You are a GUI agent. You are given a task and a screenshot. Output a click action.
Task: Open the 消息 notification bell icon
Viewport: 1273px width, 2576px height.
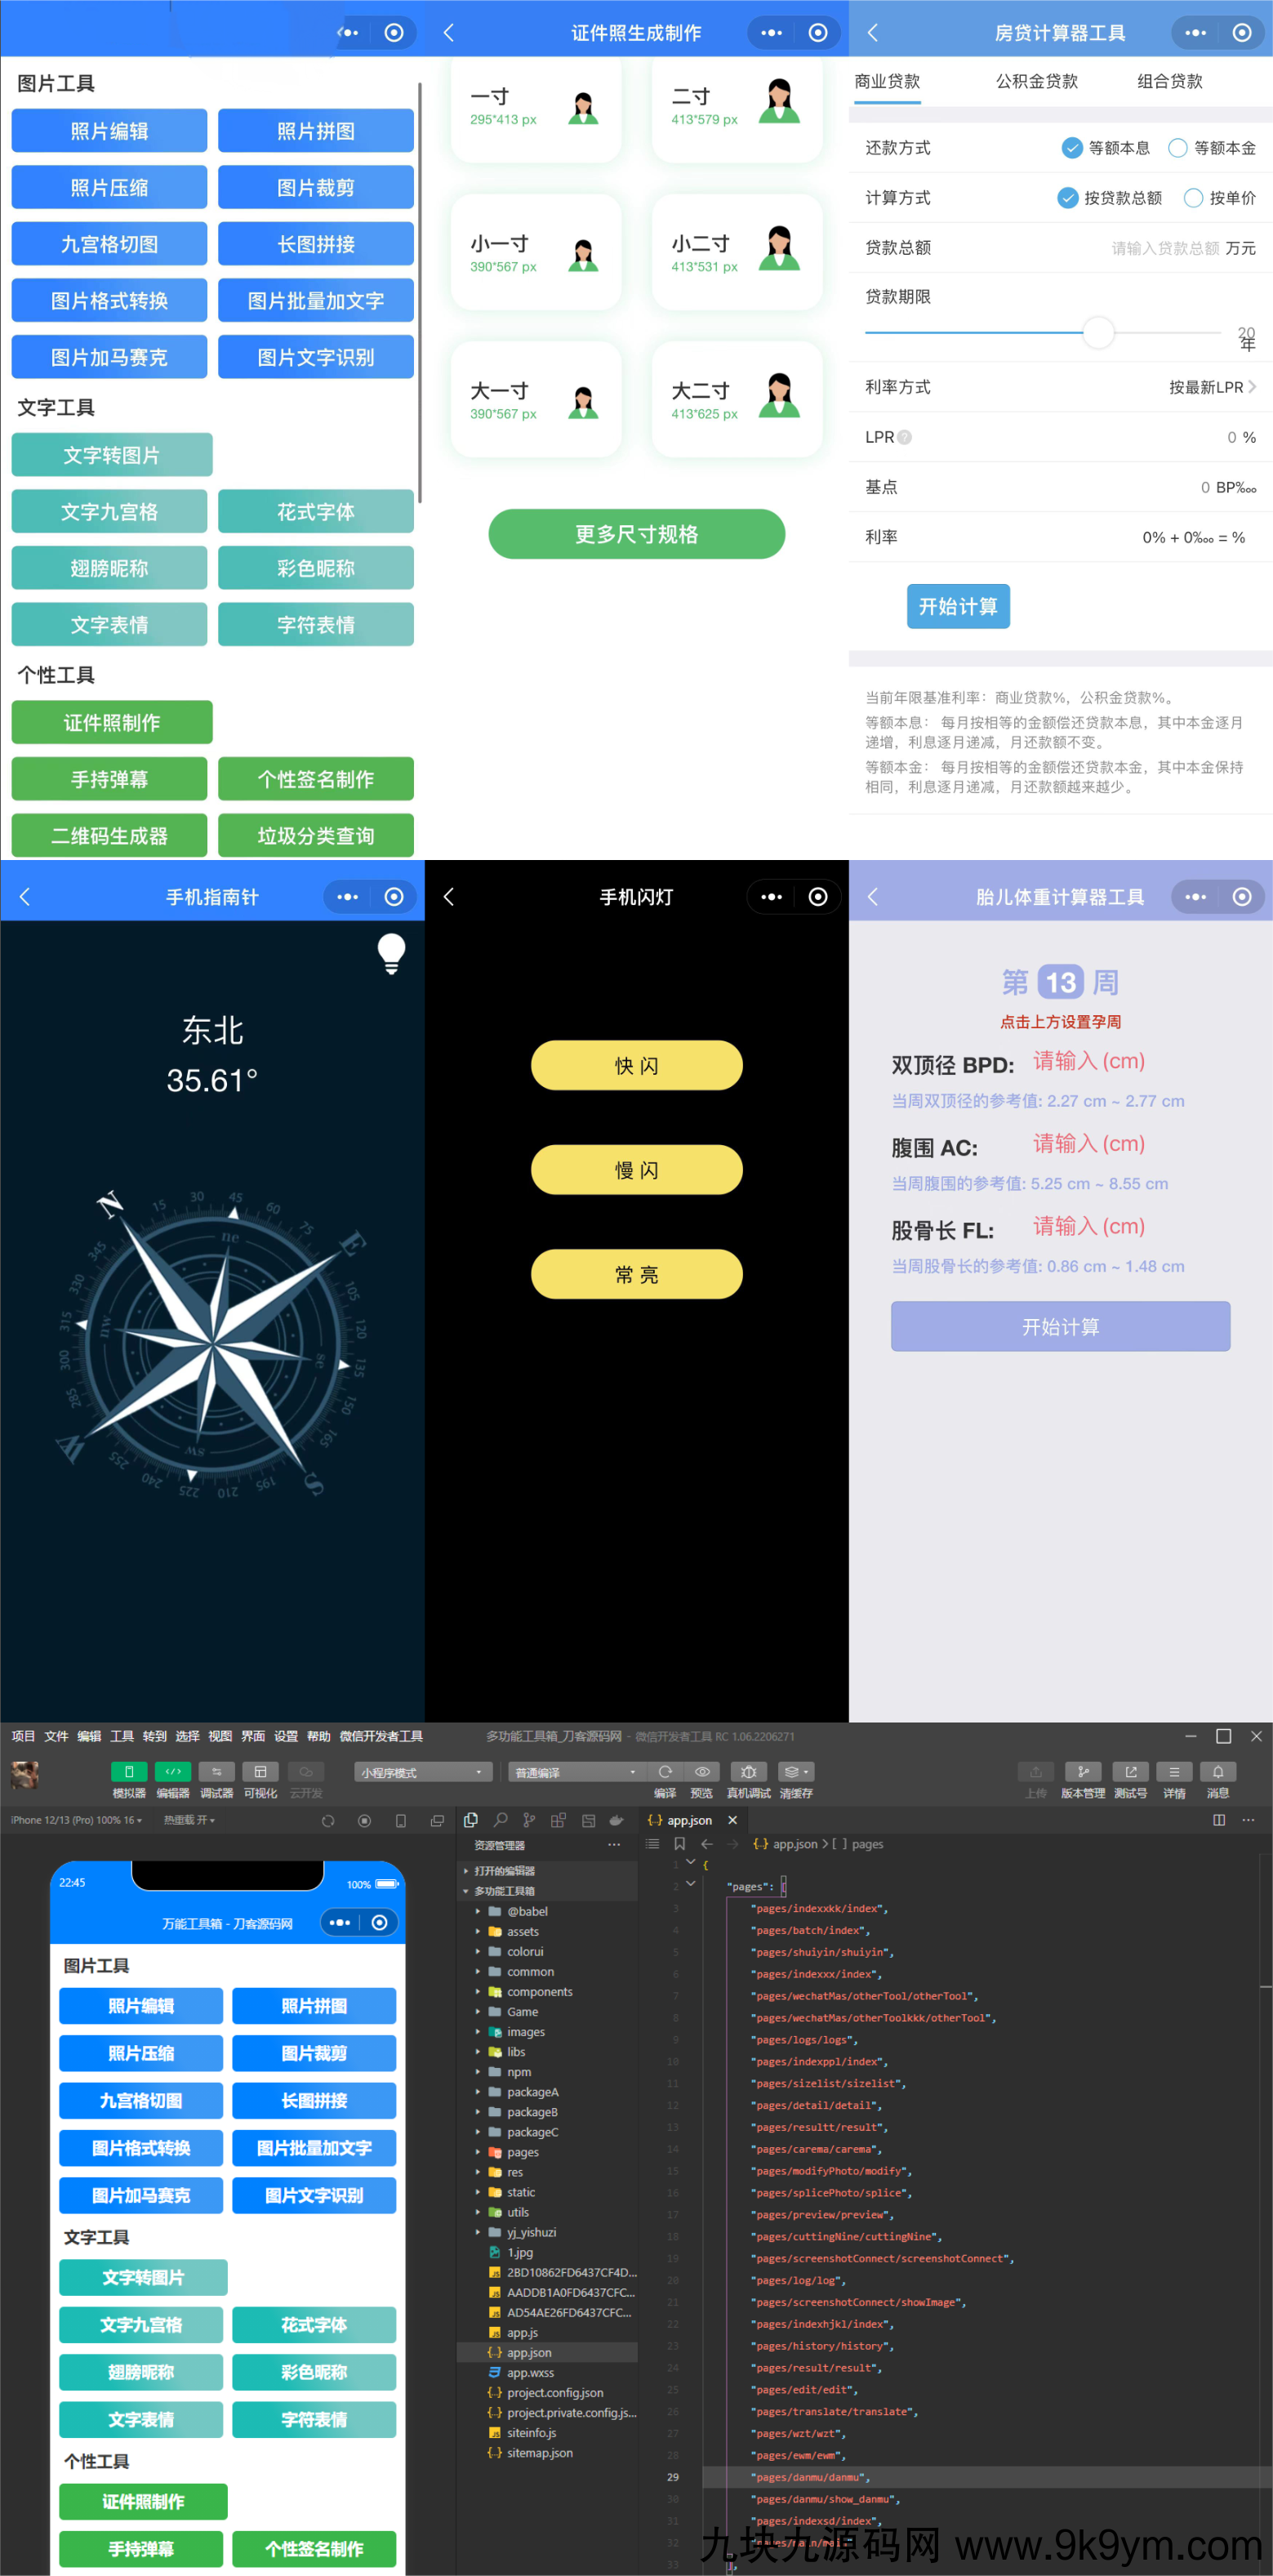[x=1218, y=1771]
